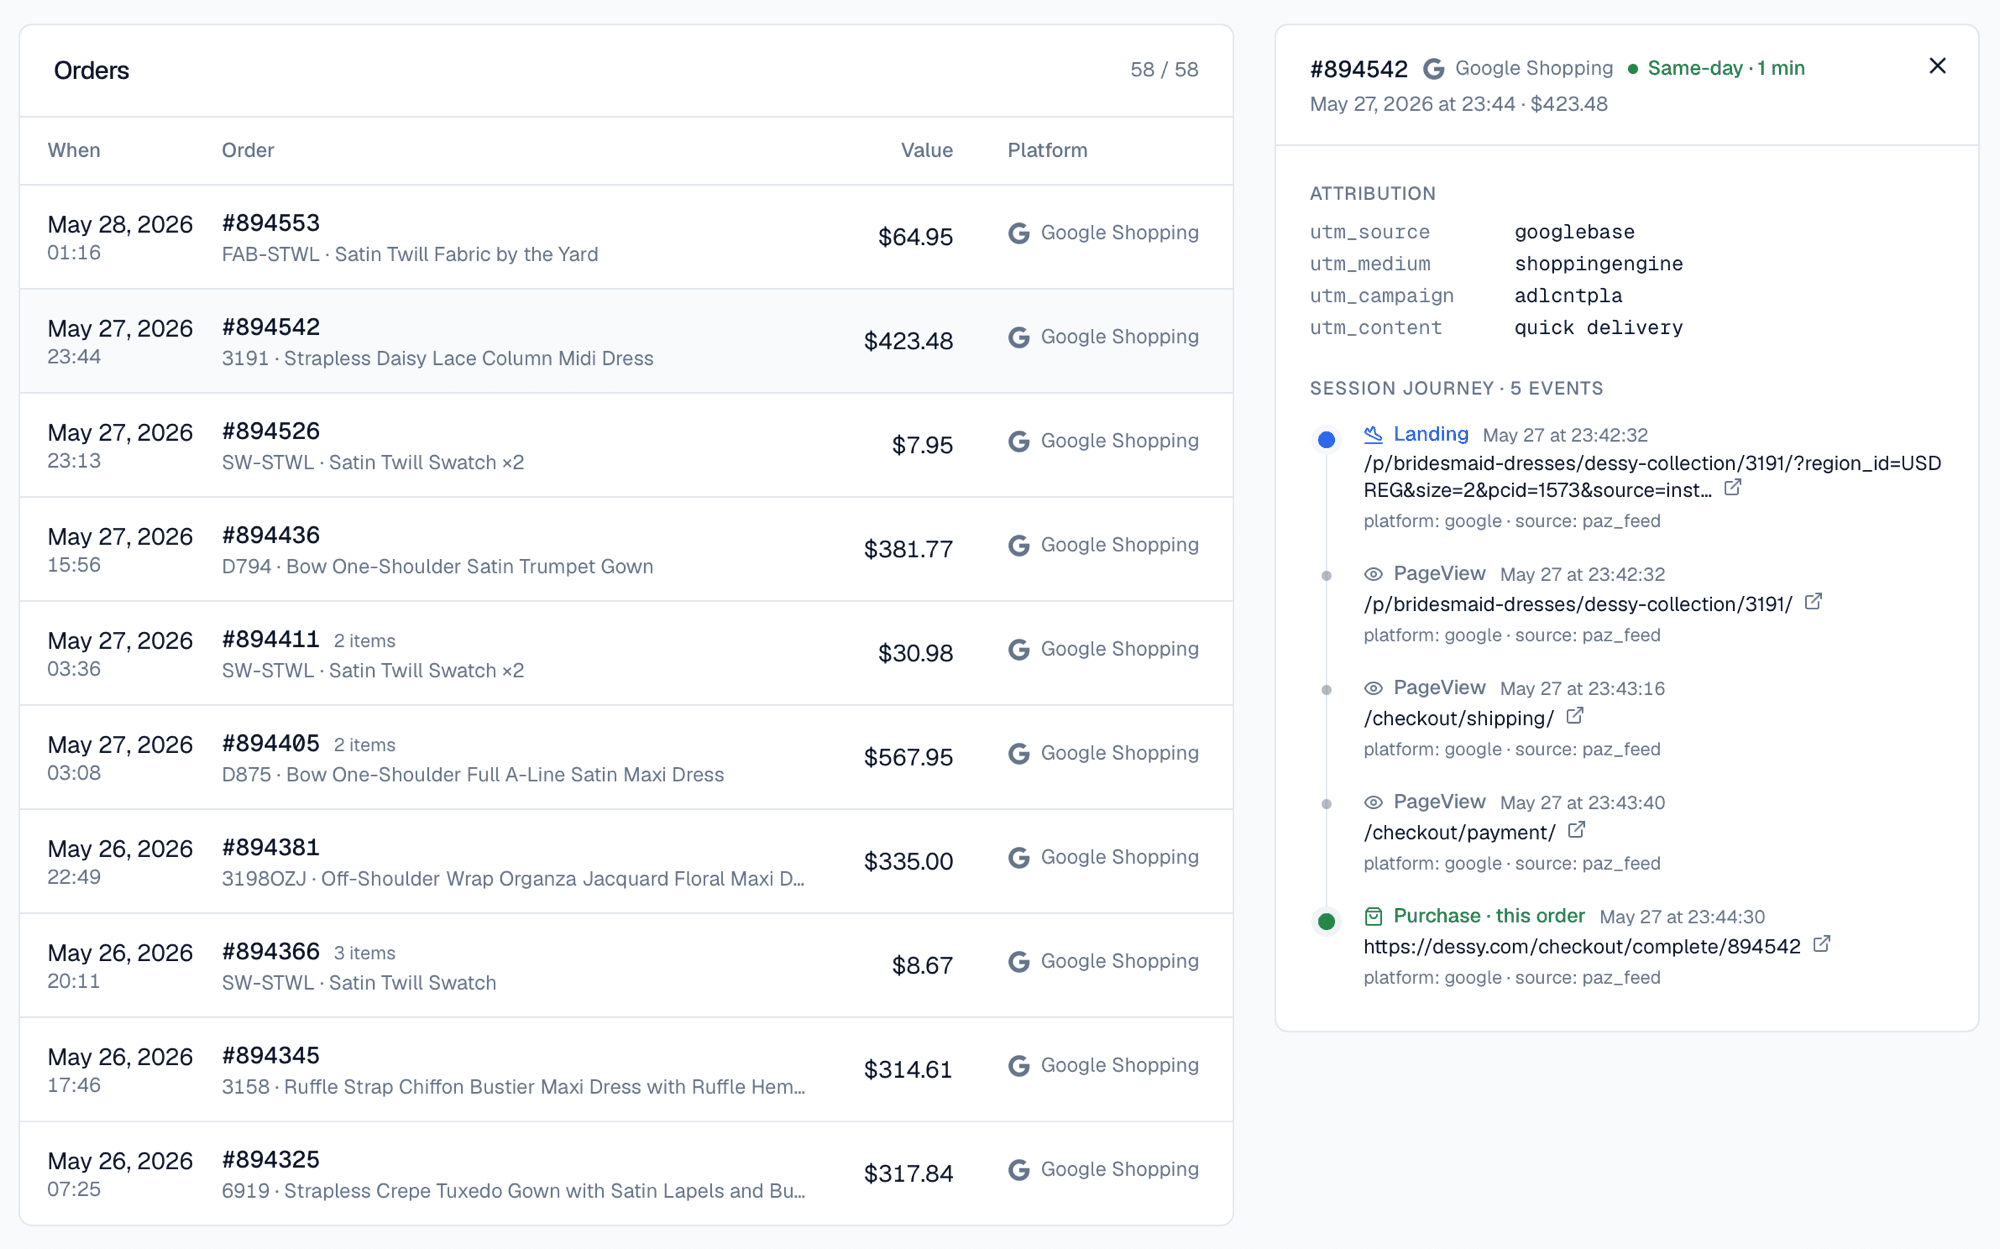This screenshot has height=1249, width=2000.
Task: Click utm_medium value shoppingengine
Action: tap(1598, 264)
